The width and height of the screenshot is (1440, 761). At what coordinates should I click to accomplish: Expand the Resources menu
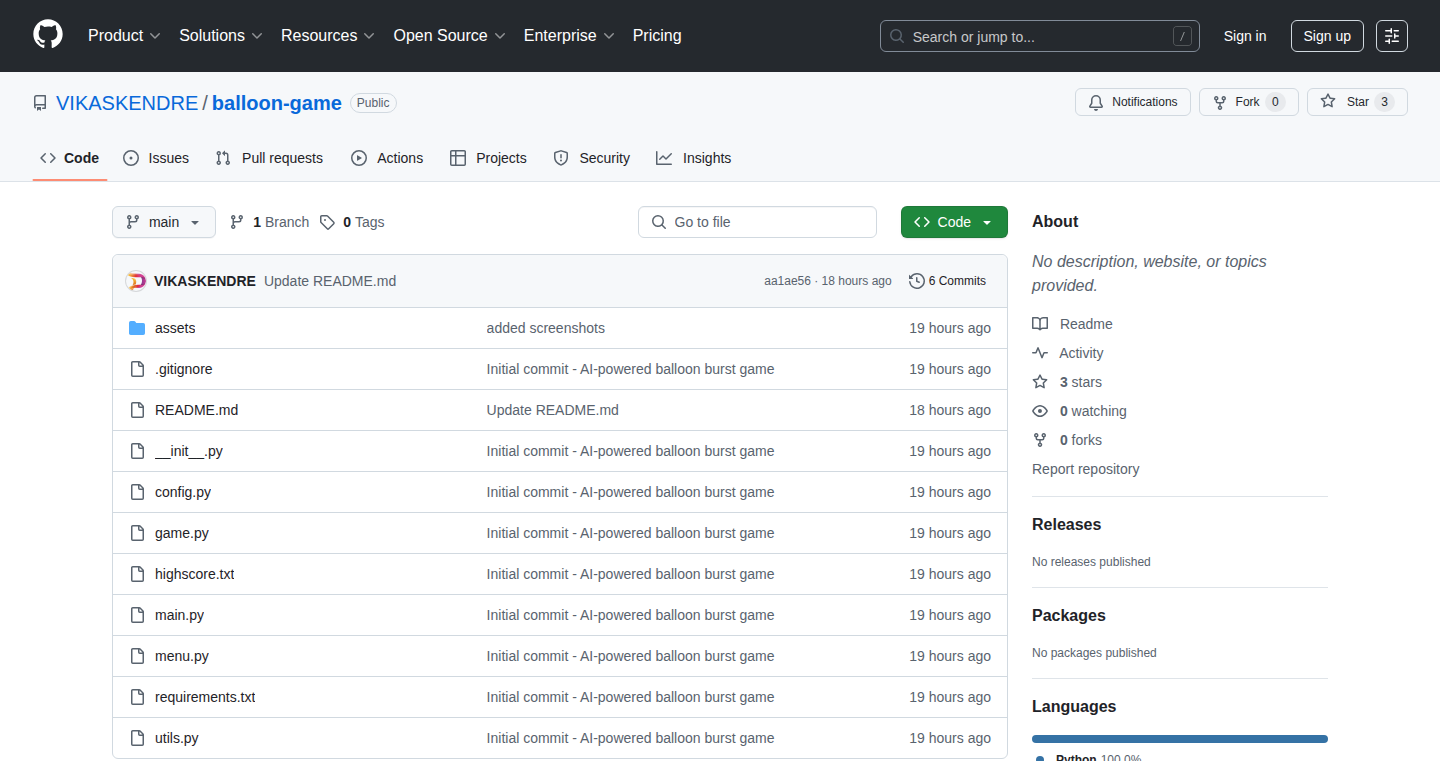coord(328,36)
